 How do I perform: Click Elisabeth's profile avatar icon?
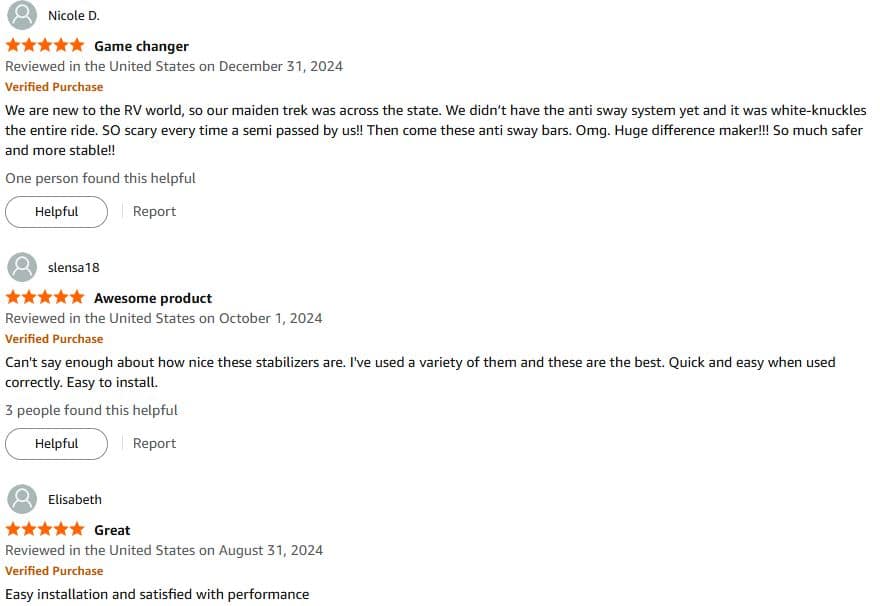(x=22, y=499)
